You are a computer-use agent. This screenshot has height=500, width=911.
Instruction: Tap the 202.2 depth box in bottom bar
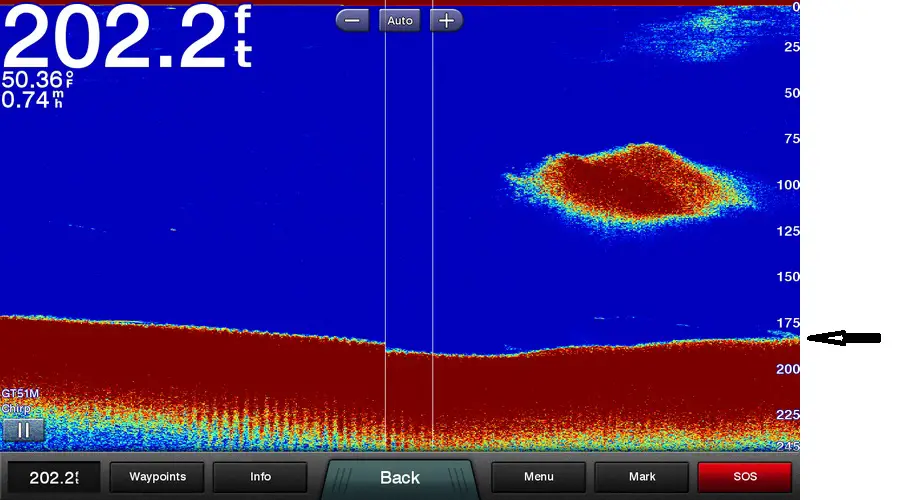(53, 477)
